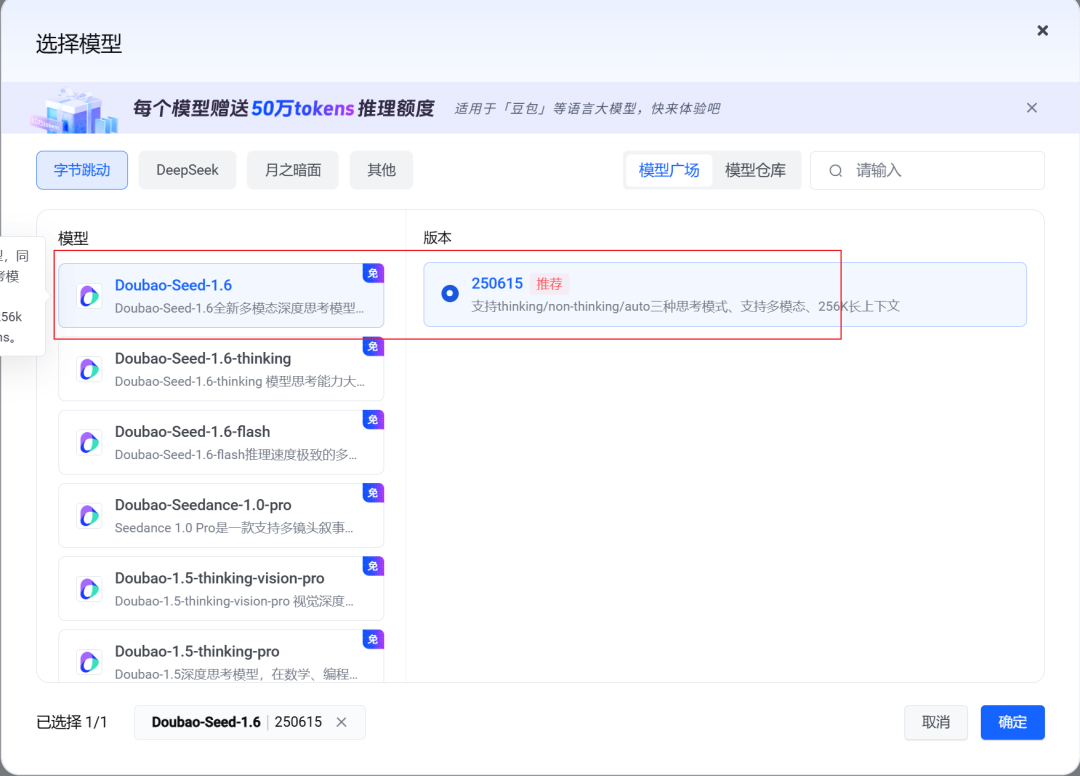The image size is (1080, 776).
Task: Click the 250615 version number text
Action: [497, 284]
